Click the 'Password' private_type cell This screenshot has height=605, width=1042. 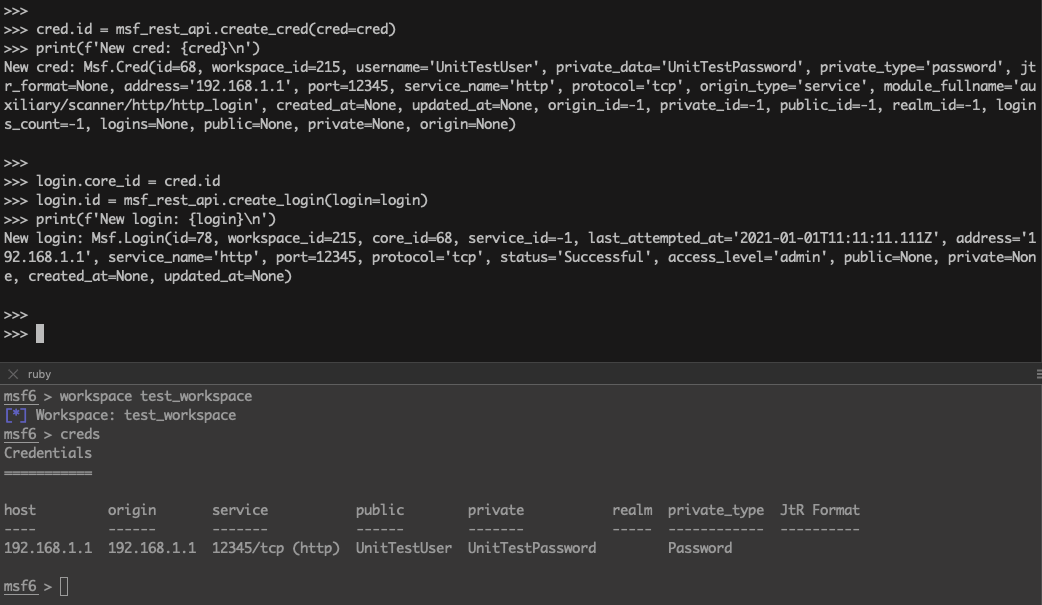click(699, 548)
